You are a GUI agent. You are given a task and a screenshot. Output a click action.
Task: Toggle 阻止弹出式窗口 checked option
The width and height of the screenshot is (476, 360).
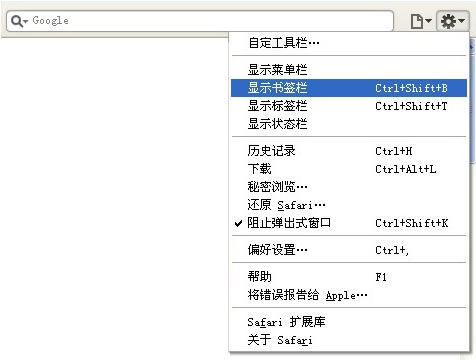(x=349, y=223)
